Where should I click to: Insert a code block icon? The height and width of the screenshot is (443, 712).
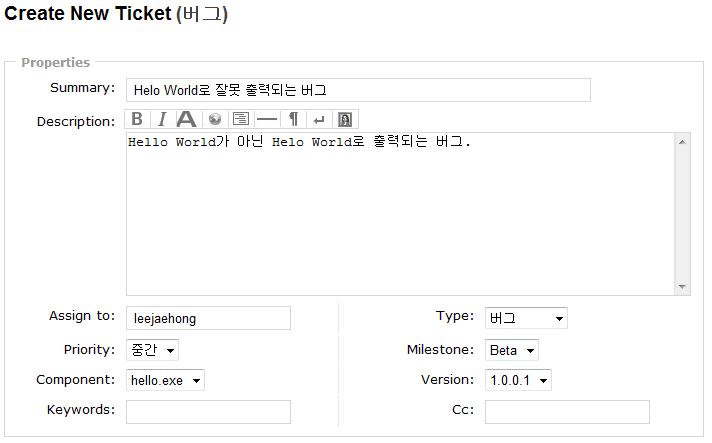click(240, 119)
